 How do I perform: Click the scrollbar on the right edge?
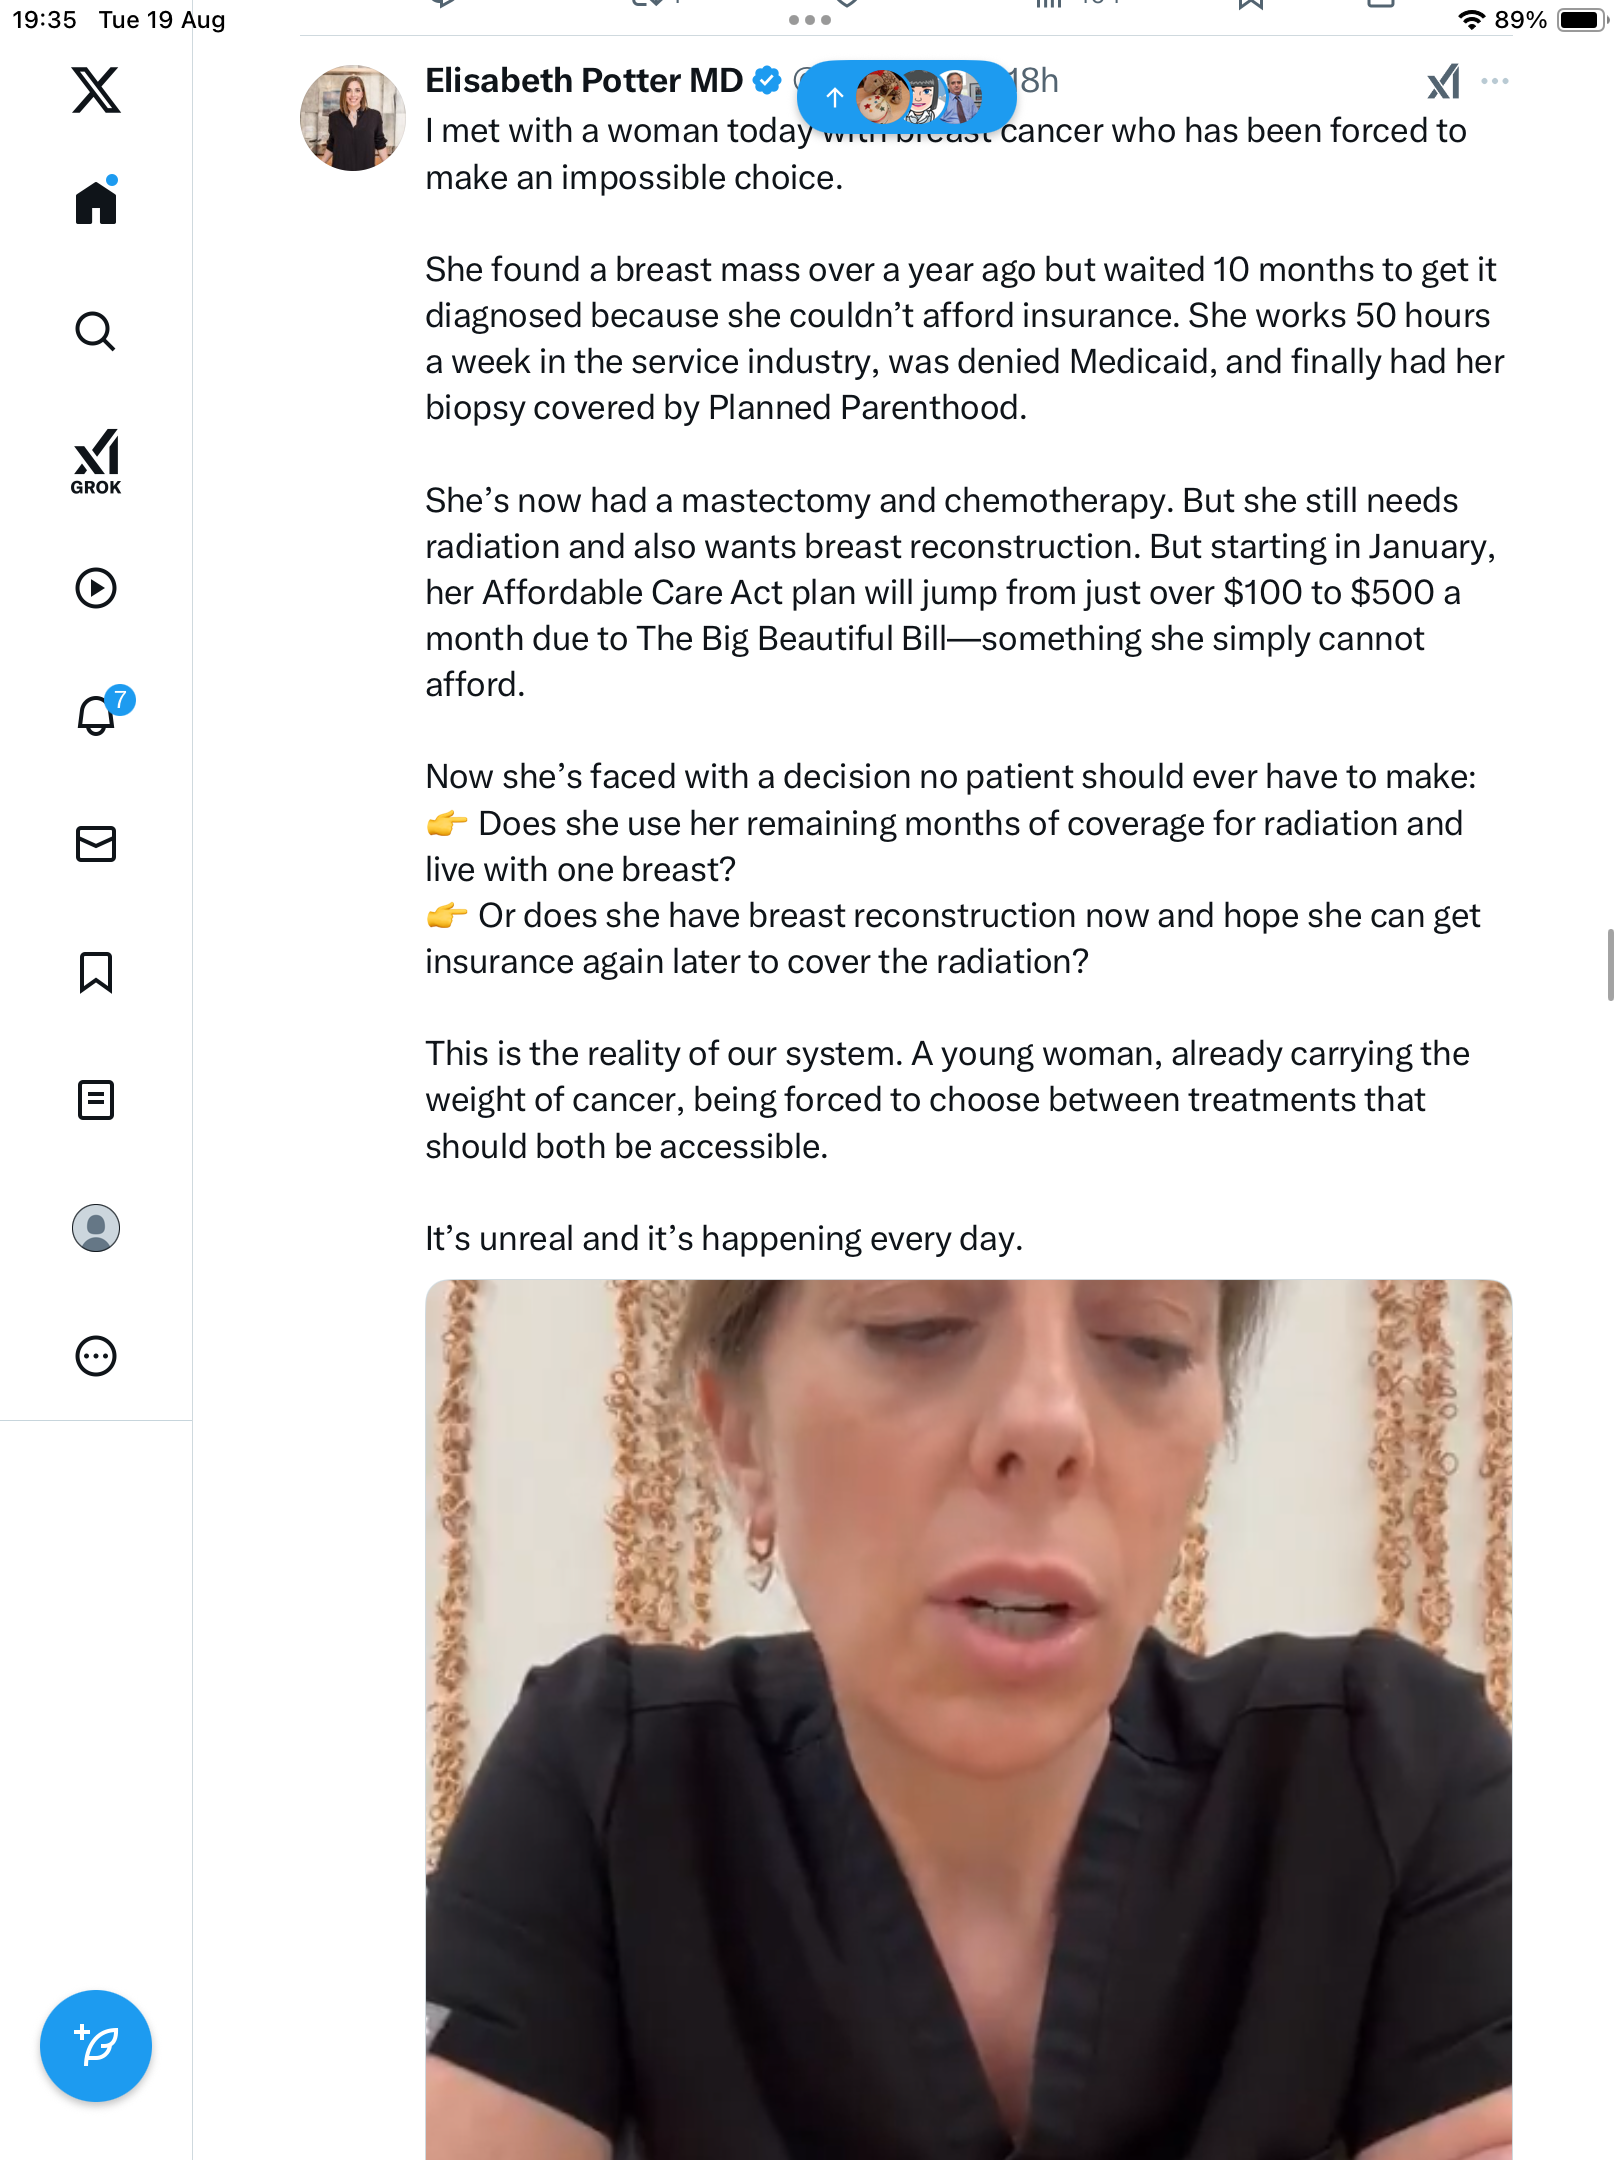[1610, 964]
